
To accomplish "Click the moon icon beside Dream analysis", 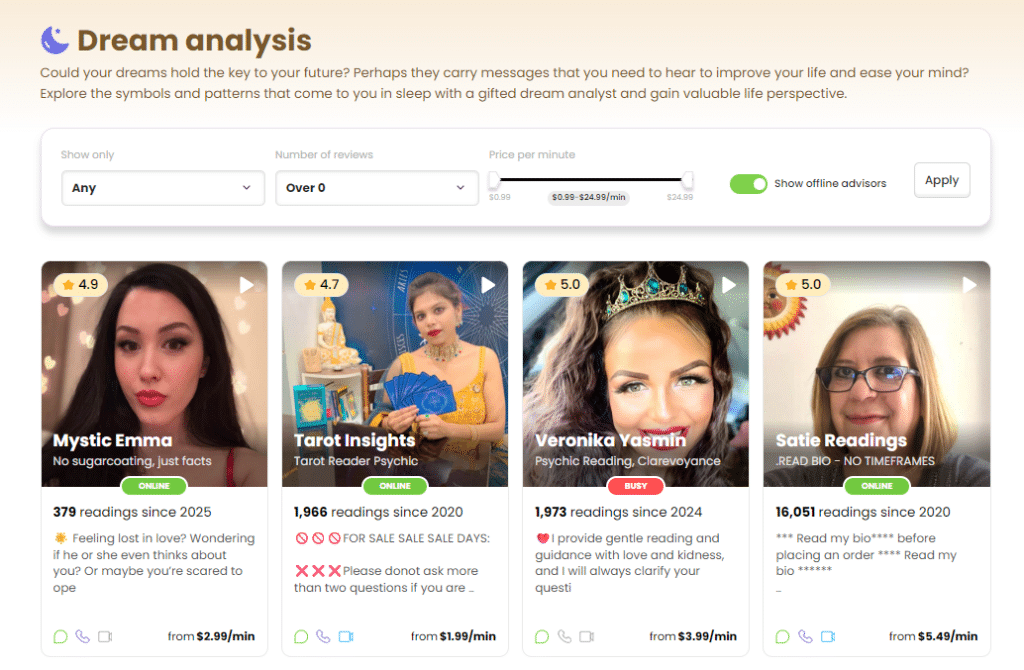I will click(x=55, y=40).
